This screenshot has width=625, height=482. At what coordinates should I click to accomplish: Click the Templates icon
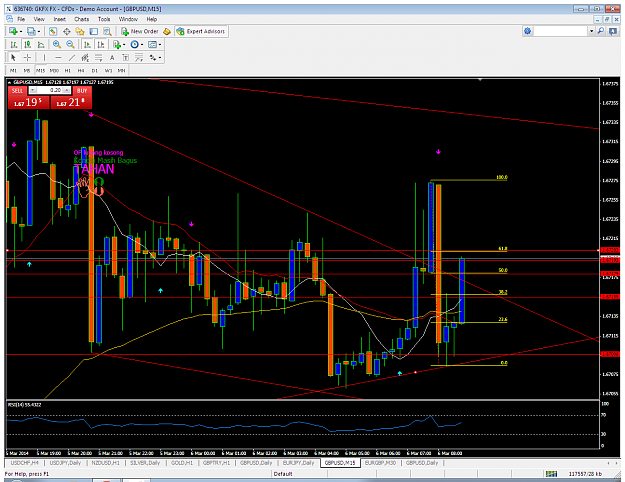pyautogui.click(x=152, y=44)
